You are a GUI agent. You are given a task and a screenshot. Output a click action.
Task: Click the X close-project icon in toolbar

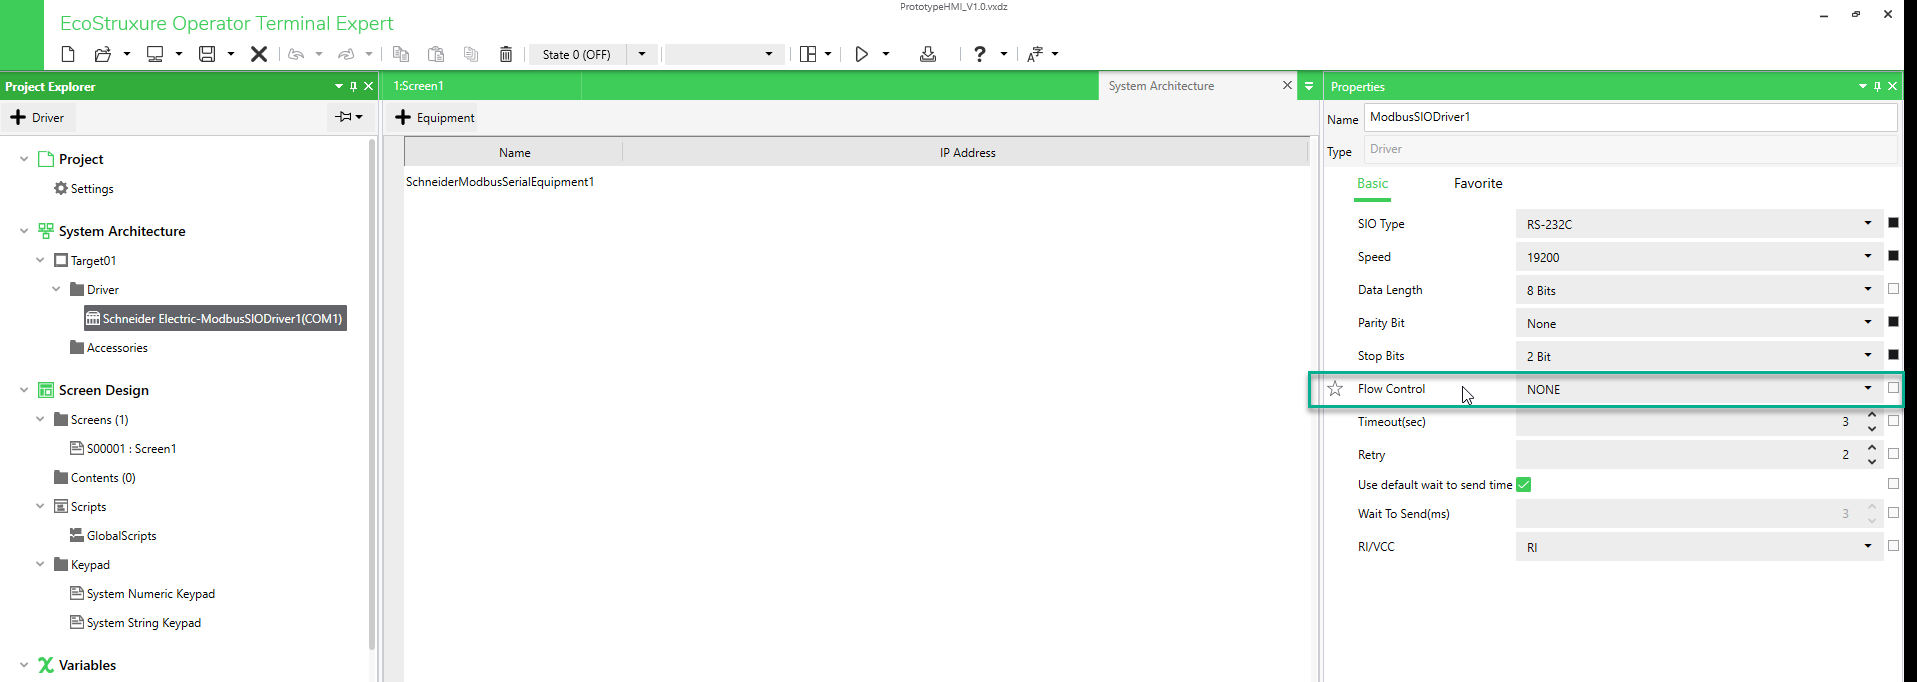click(259, 54)
